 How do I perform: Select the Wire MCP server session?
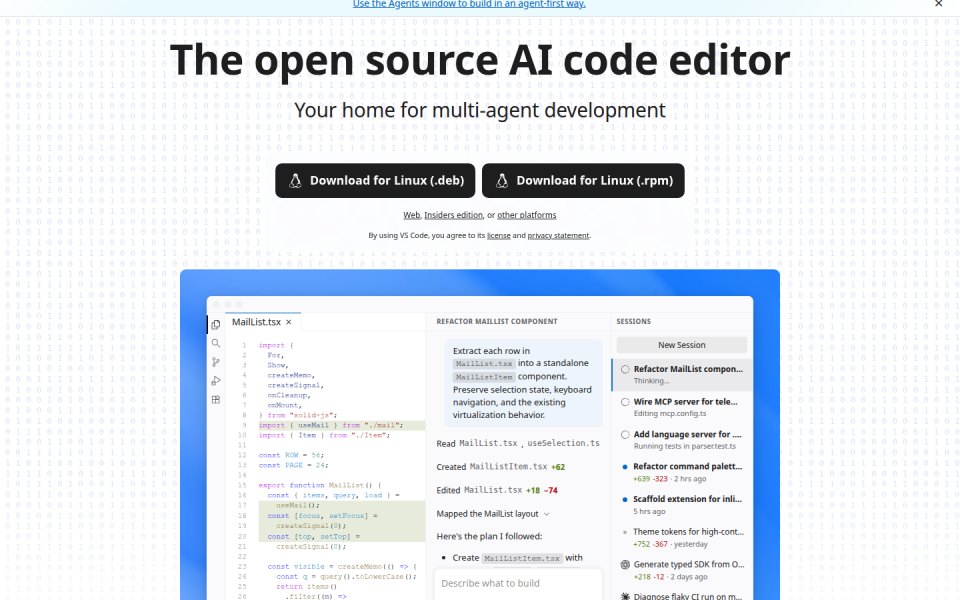click(x=681, y=407)
